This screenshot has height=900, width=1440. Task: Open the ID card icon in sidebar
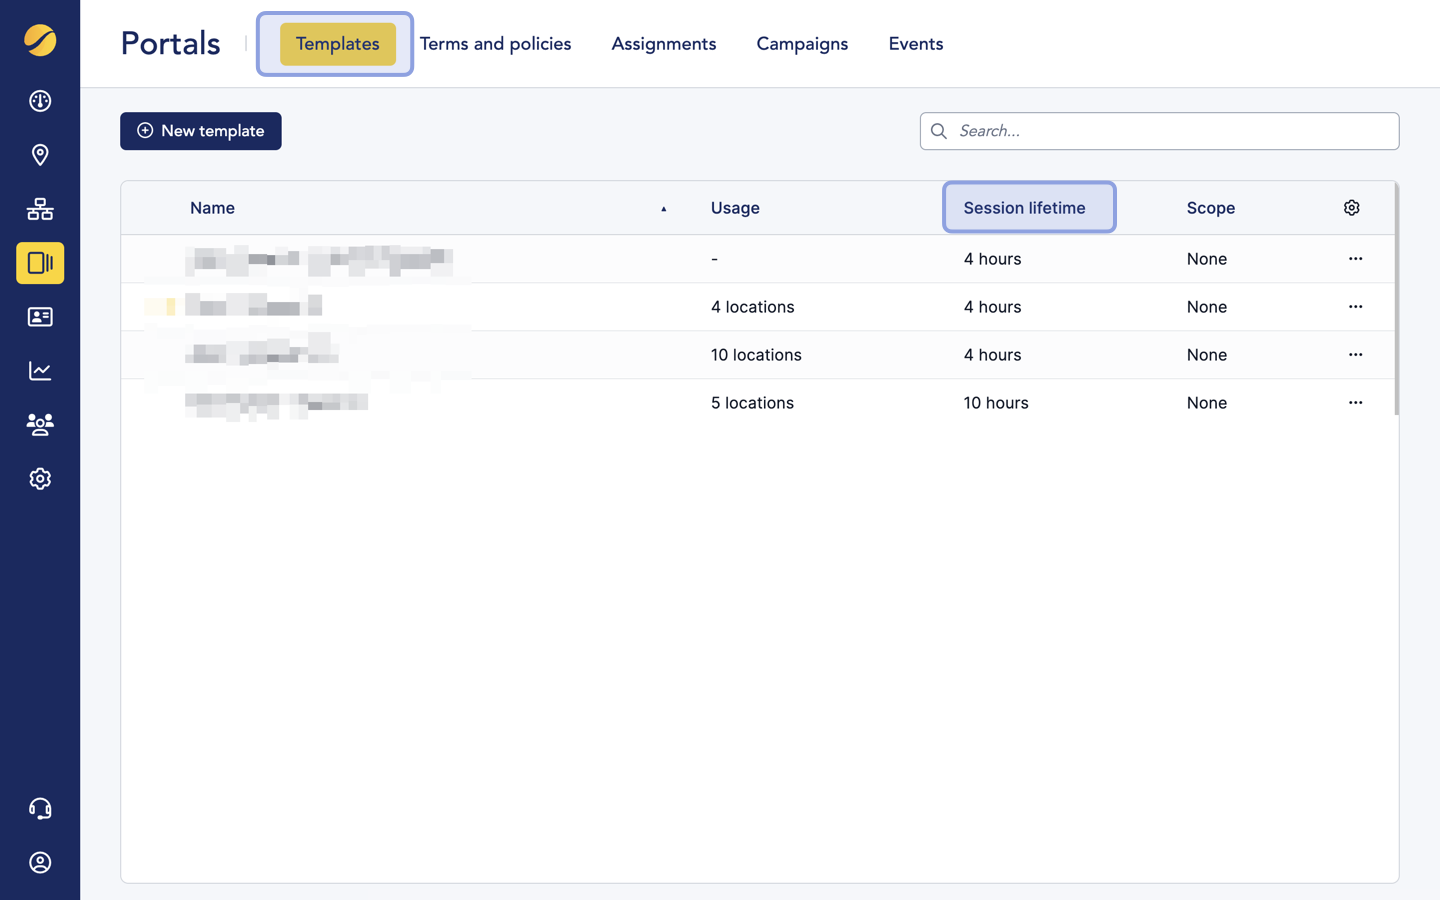click(x=40, y=317)
